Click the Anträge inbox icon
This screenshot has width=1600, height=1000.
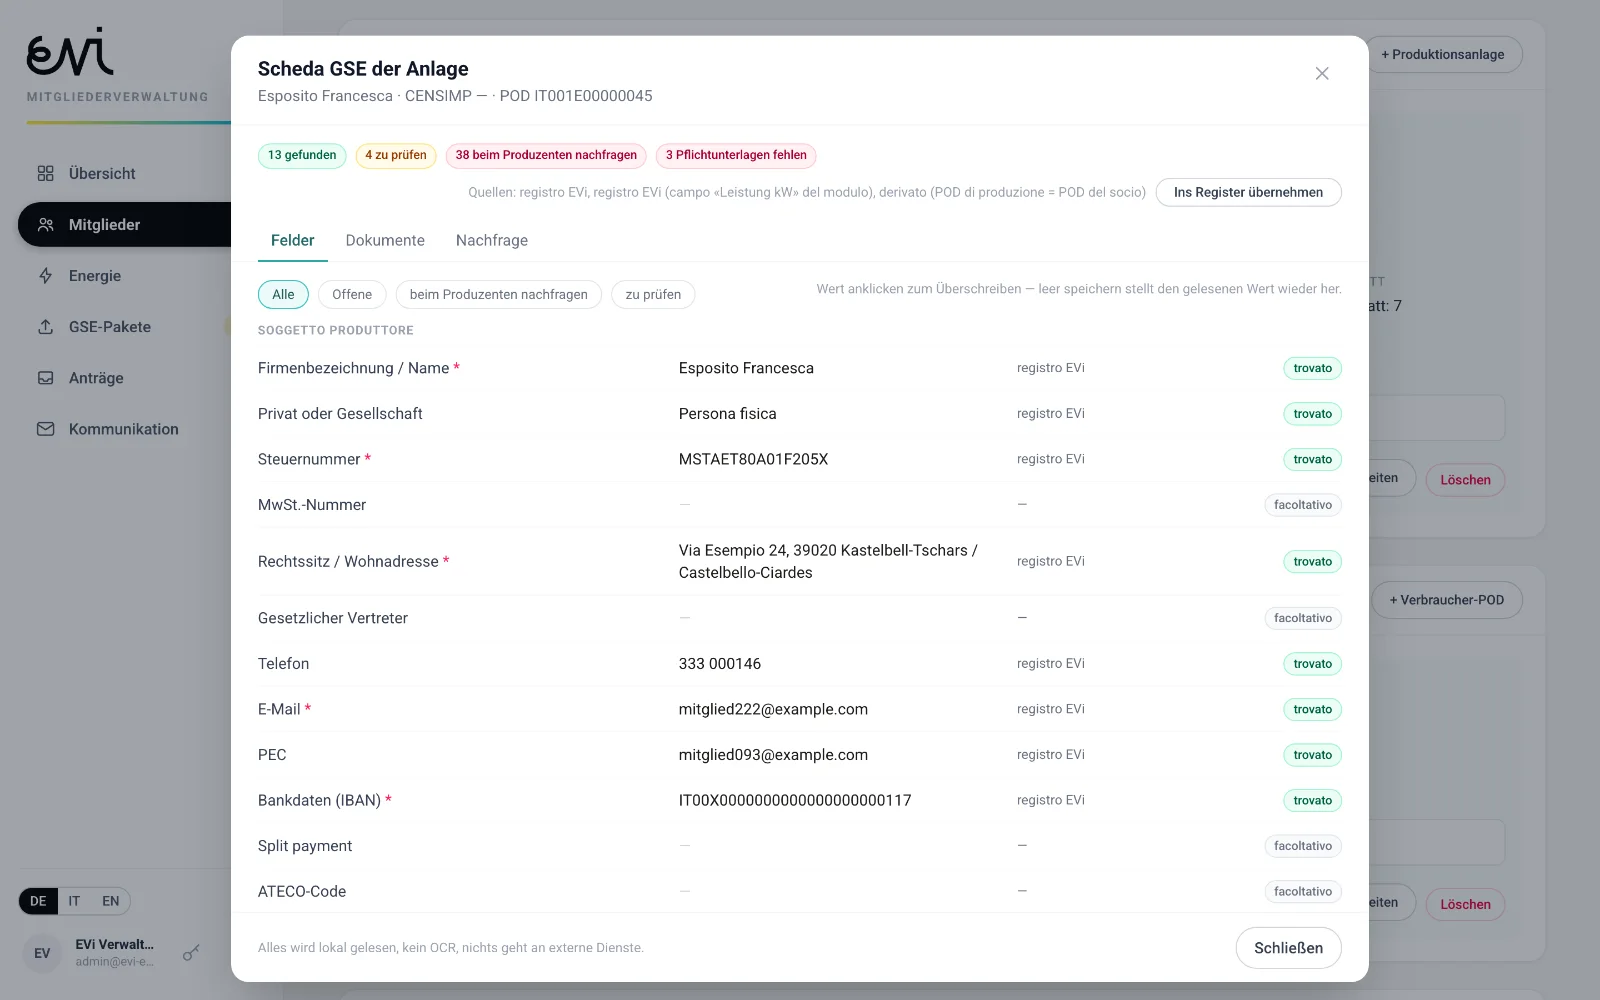[45, 377]
